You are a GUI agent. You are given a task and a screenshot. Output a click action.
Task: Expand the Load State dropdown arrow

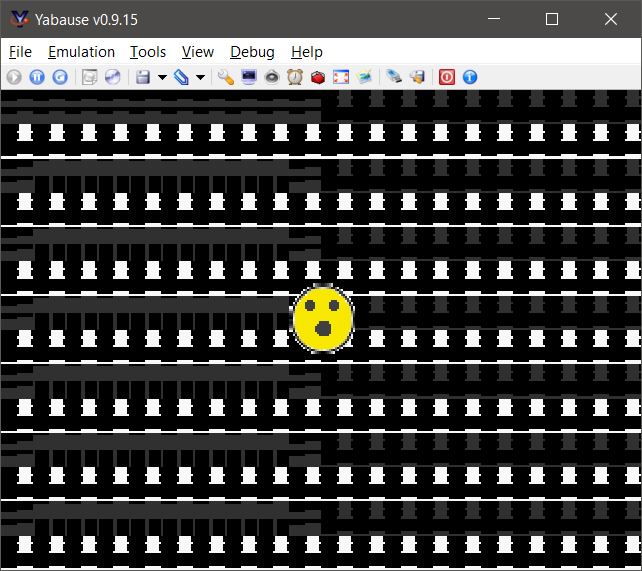point(201,77)
